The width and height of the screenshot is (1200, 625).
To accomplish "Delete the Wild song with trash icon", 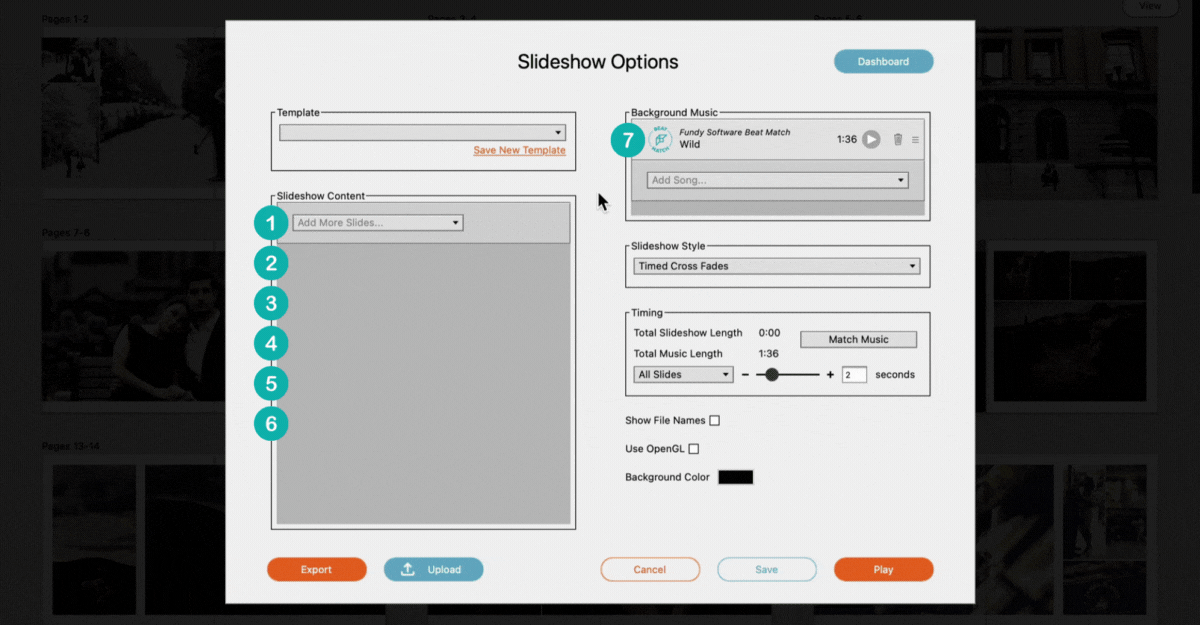I will [x=898, y=140].
